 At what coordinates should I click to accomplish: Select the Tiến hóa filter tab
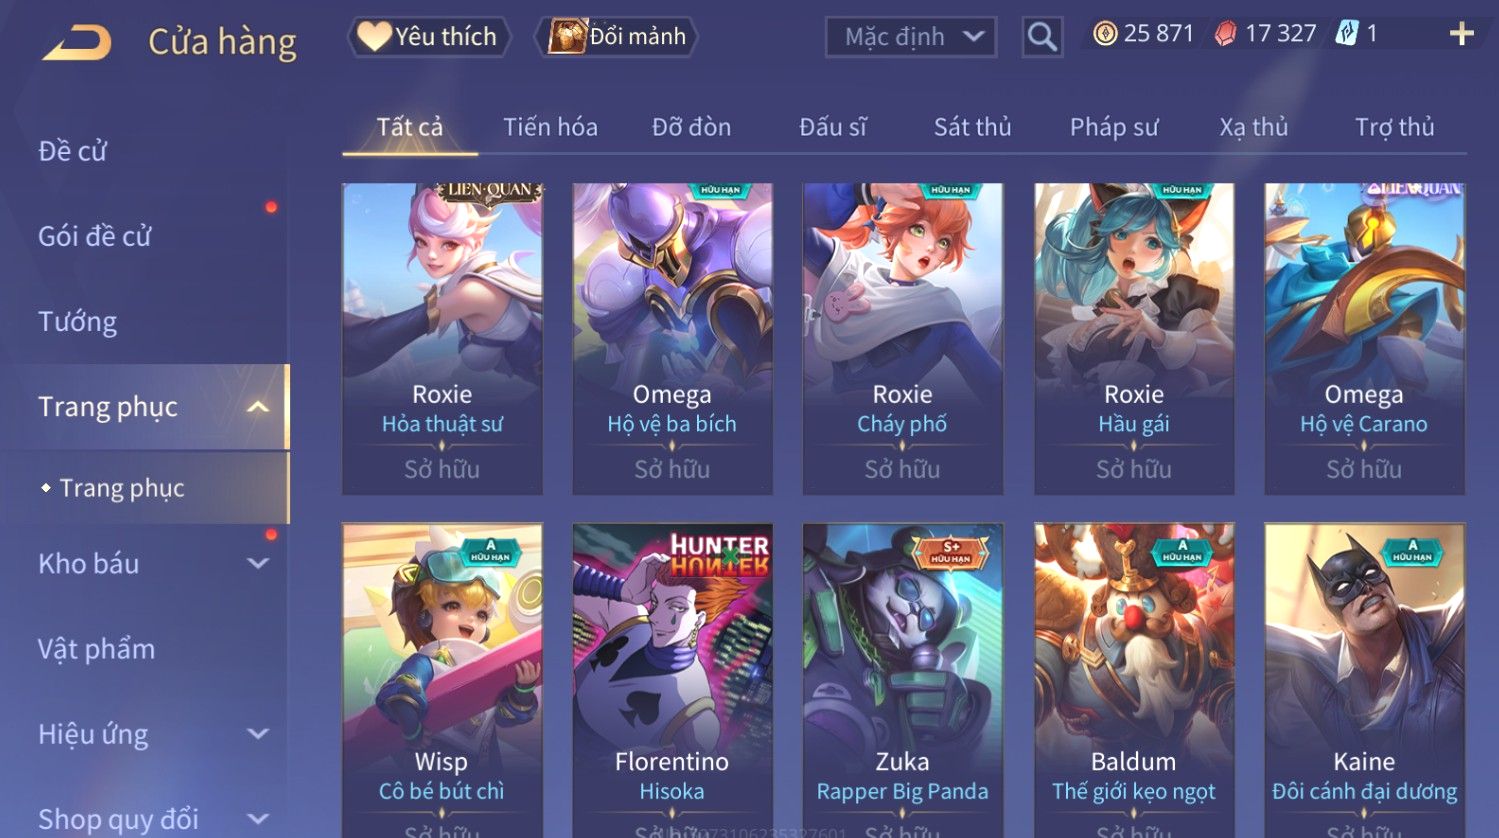click(550, 127)
